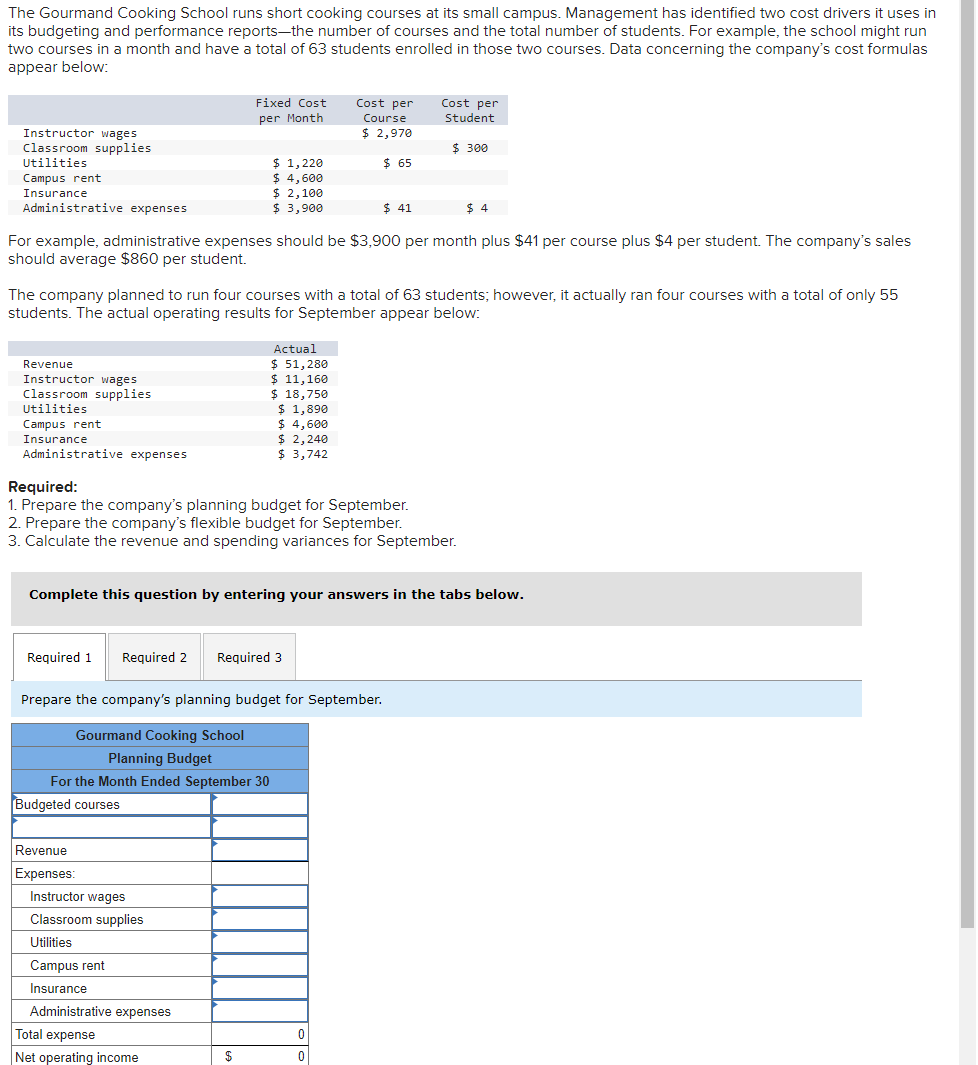Click actual Administrative expenses value $3,742

(303, 454)
